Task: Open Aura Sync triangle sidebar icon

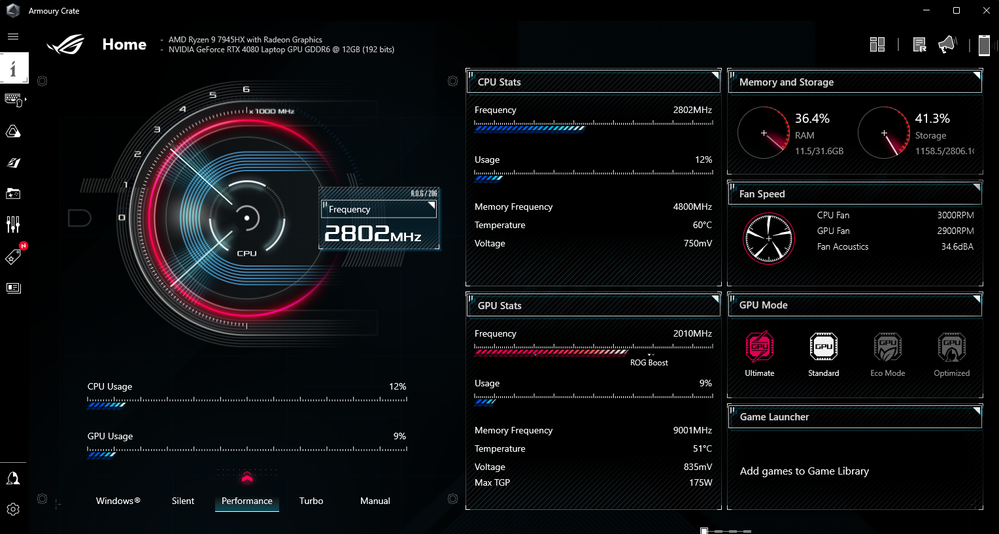Action: [x=13, y=131]
